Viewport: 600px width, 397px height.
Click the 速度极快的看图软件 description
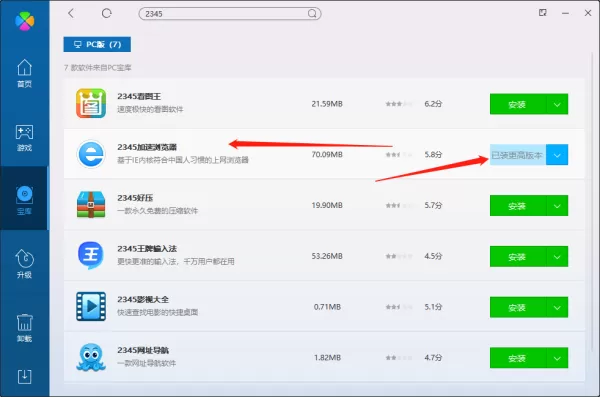[x=150, y=109]
